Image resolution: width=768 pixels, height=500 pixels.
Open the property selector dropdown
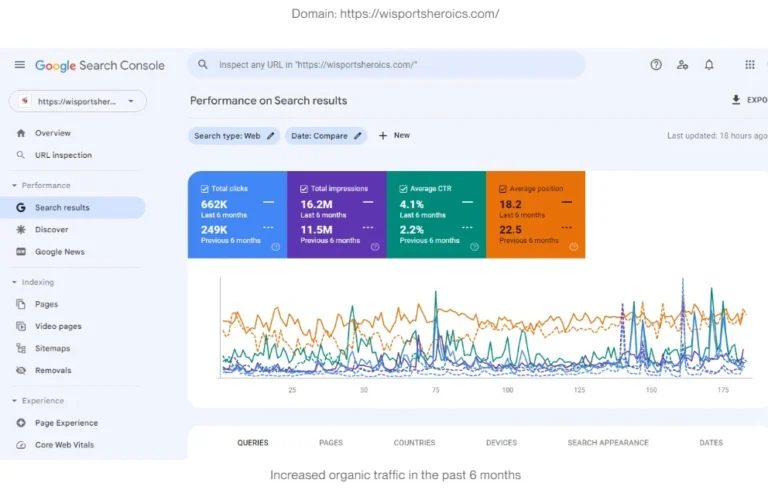(x=77, y=101)
